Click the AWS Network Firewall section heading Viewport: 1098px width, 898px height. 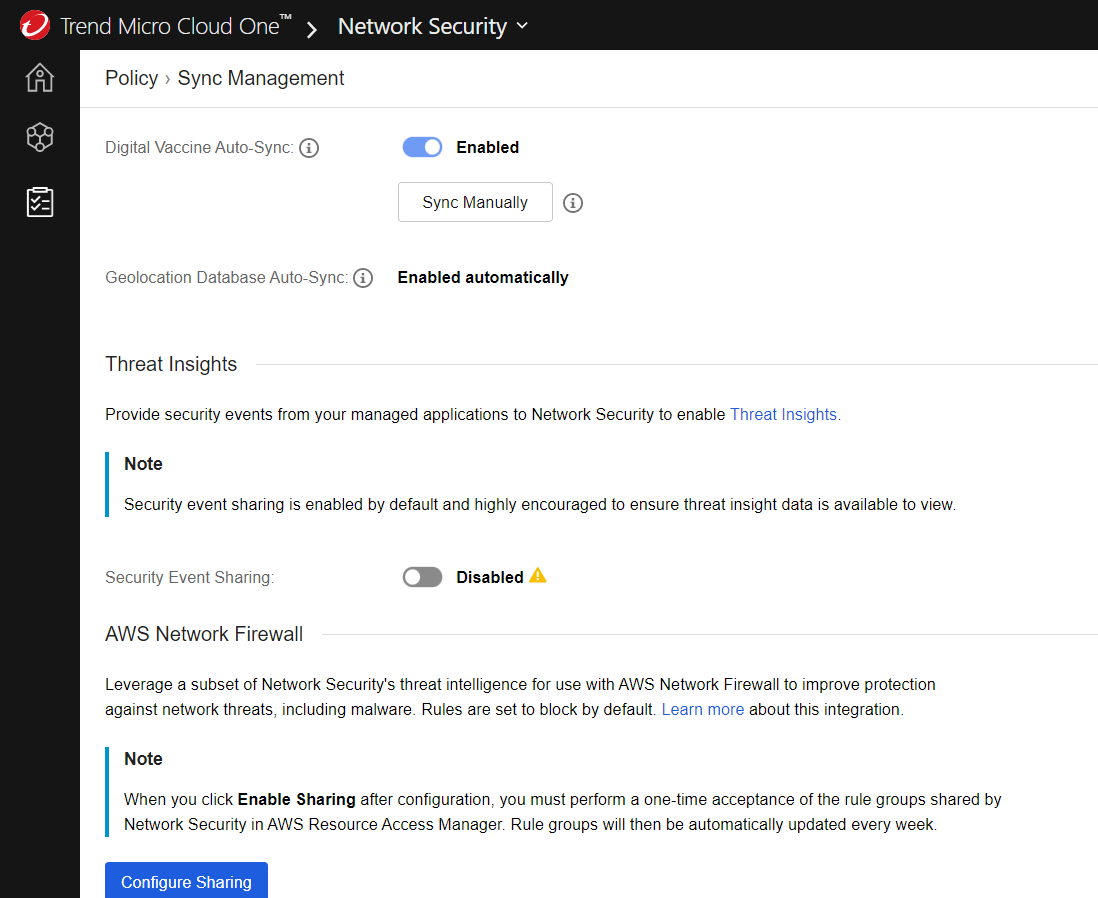[204, 634]
